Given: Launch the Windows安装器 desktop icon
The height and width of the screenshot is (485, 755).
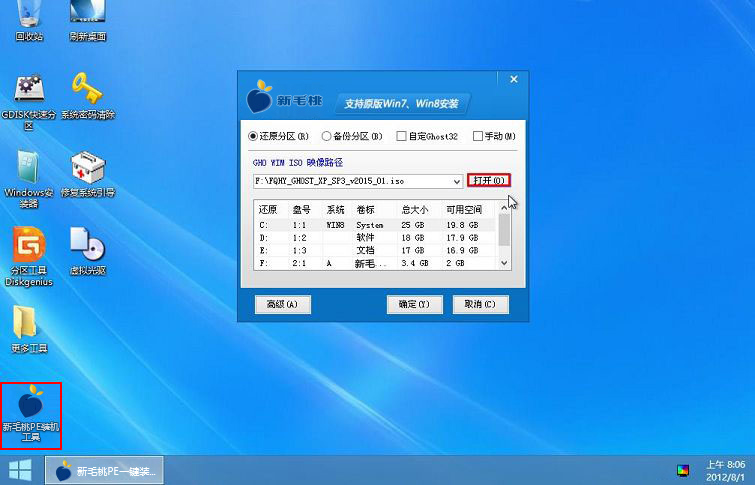Looking at the screenshot, I should [x=29, y=179].
